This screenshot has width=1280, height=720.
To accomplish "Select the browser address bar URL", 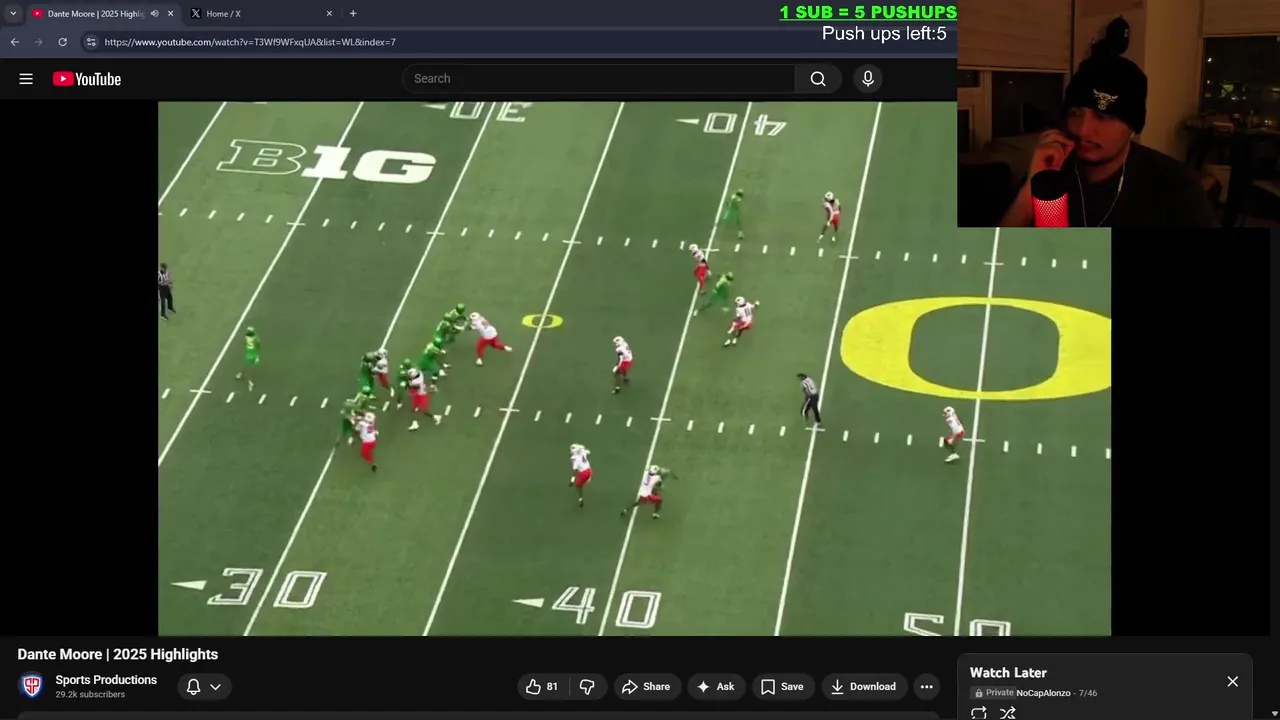I will pos(250,42).
